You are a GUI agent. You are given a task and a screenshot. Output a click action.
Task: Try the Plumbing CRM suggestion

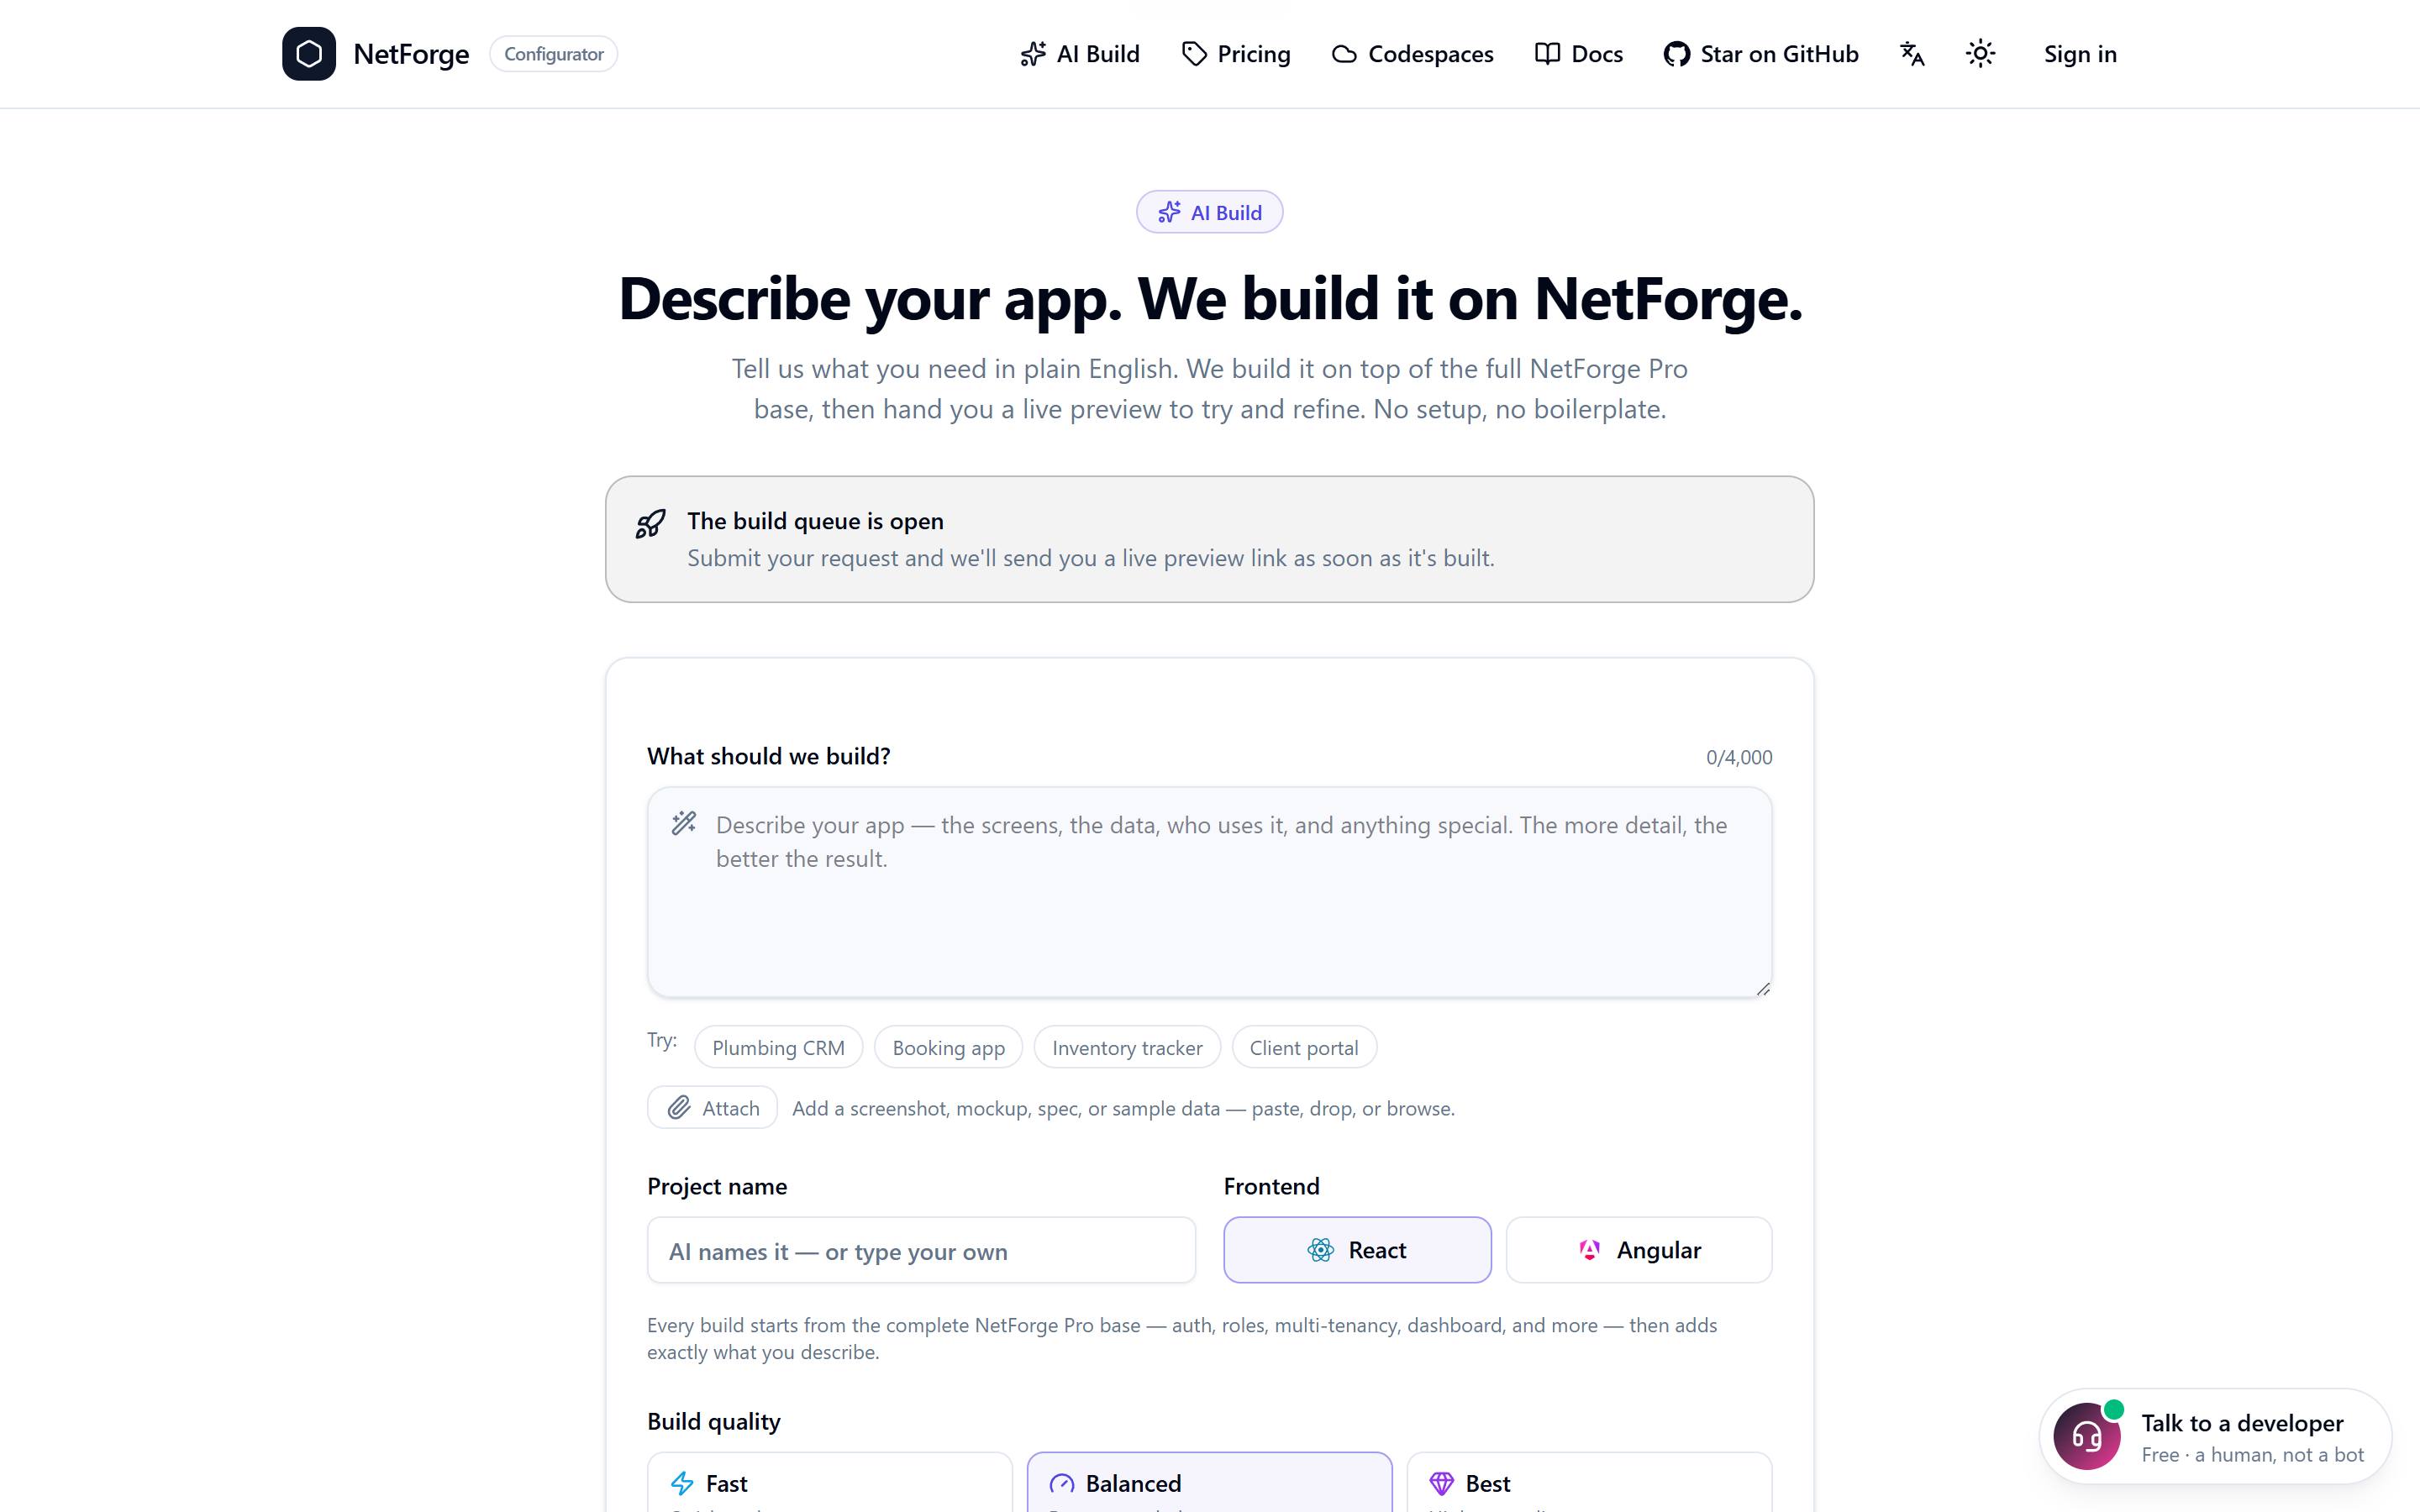tap(778, 1047)
